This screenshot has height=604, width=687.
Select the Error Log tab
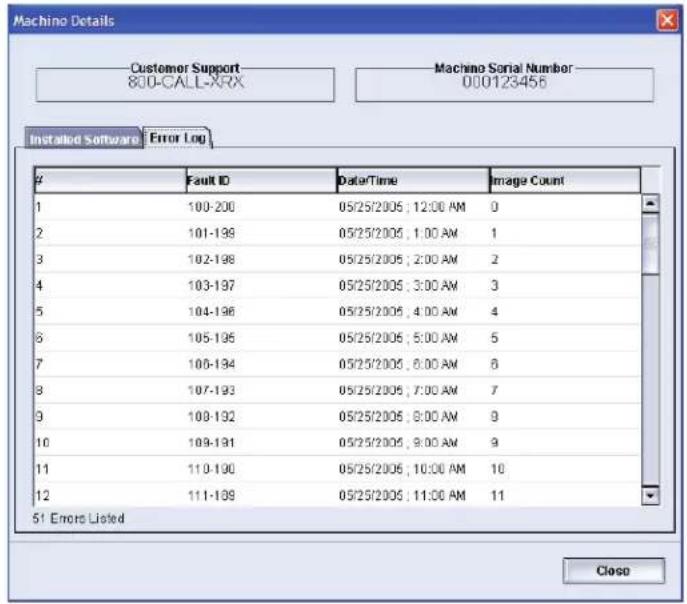coord(177,138)
